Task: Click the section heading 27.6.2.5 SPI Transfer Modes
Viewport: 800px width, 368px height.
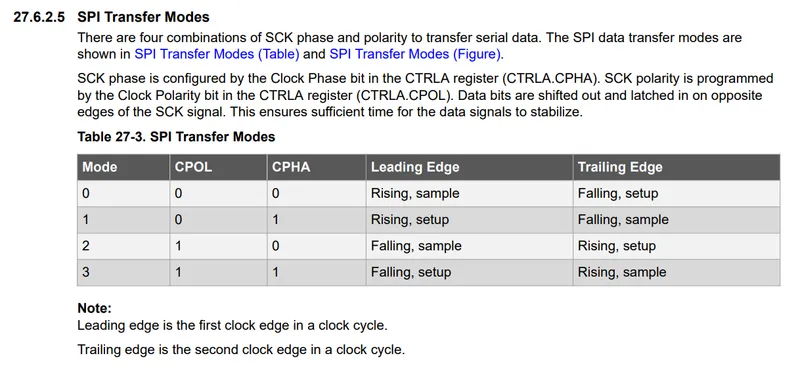Action: point(111,17)
